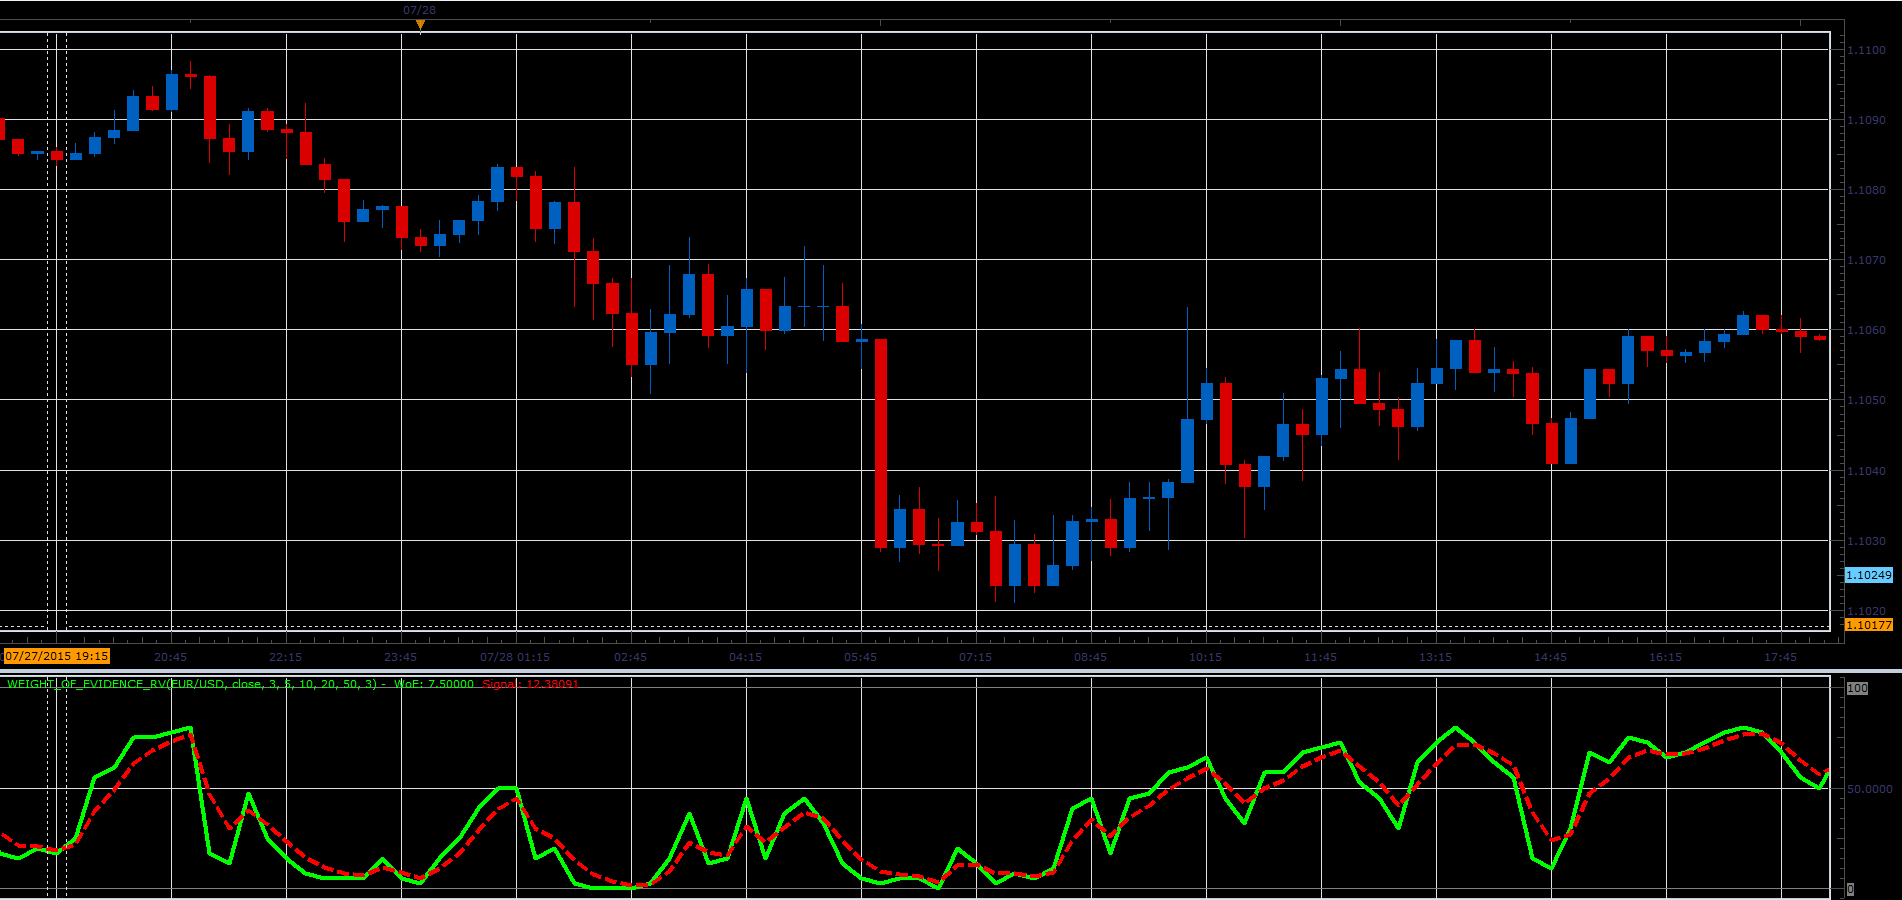The width and height of the screenshot is (1902, 900).
Task: Click the red Signal: 12.38091 value
Action: 531,684
